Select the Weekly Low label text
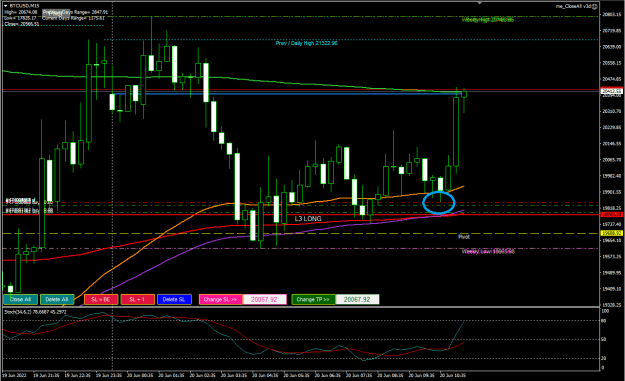 point(488,251)
